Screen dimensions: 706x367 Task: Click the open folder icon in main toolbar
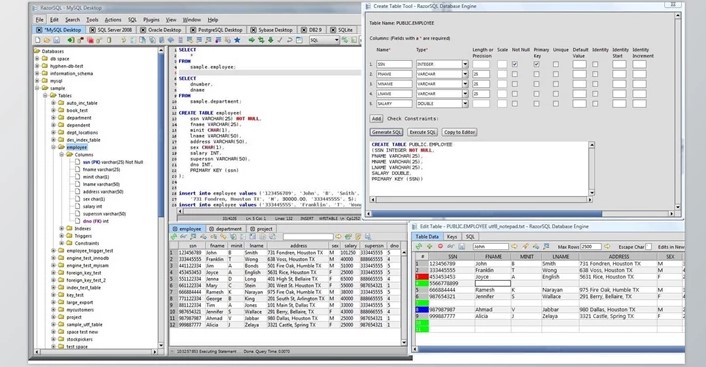tap(47, 40)
